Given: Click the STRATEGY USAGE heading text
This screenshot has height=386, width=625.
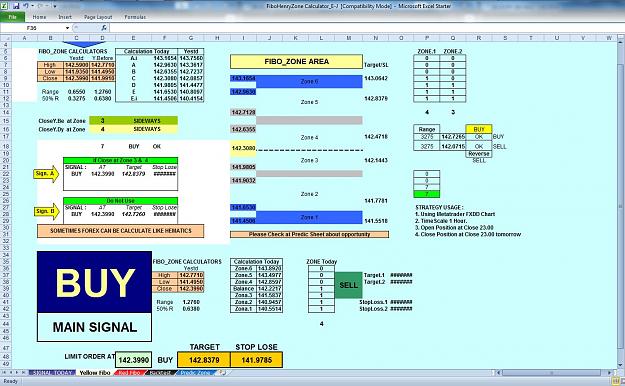Looking at the screenshot, I should 439,207.
